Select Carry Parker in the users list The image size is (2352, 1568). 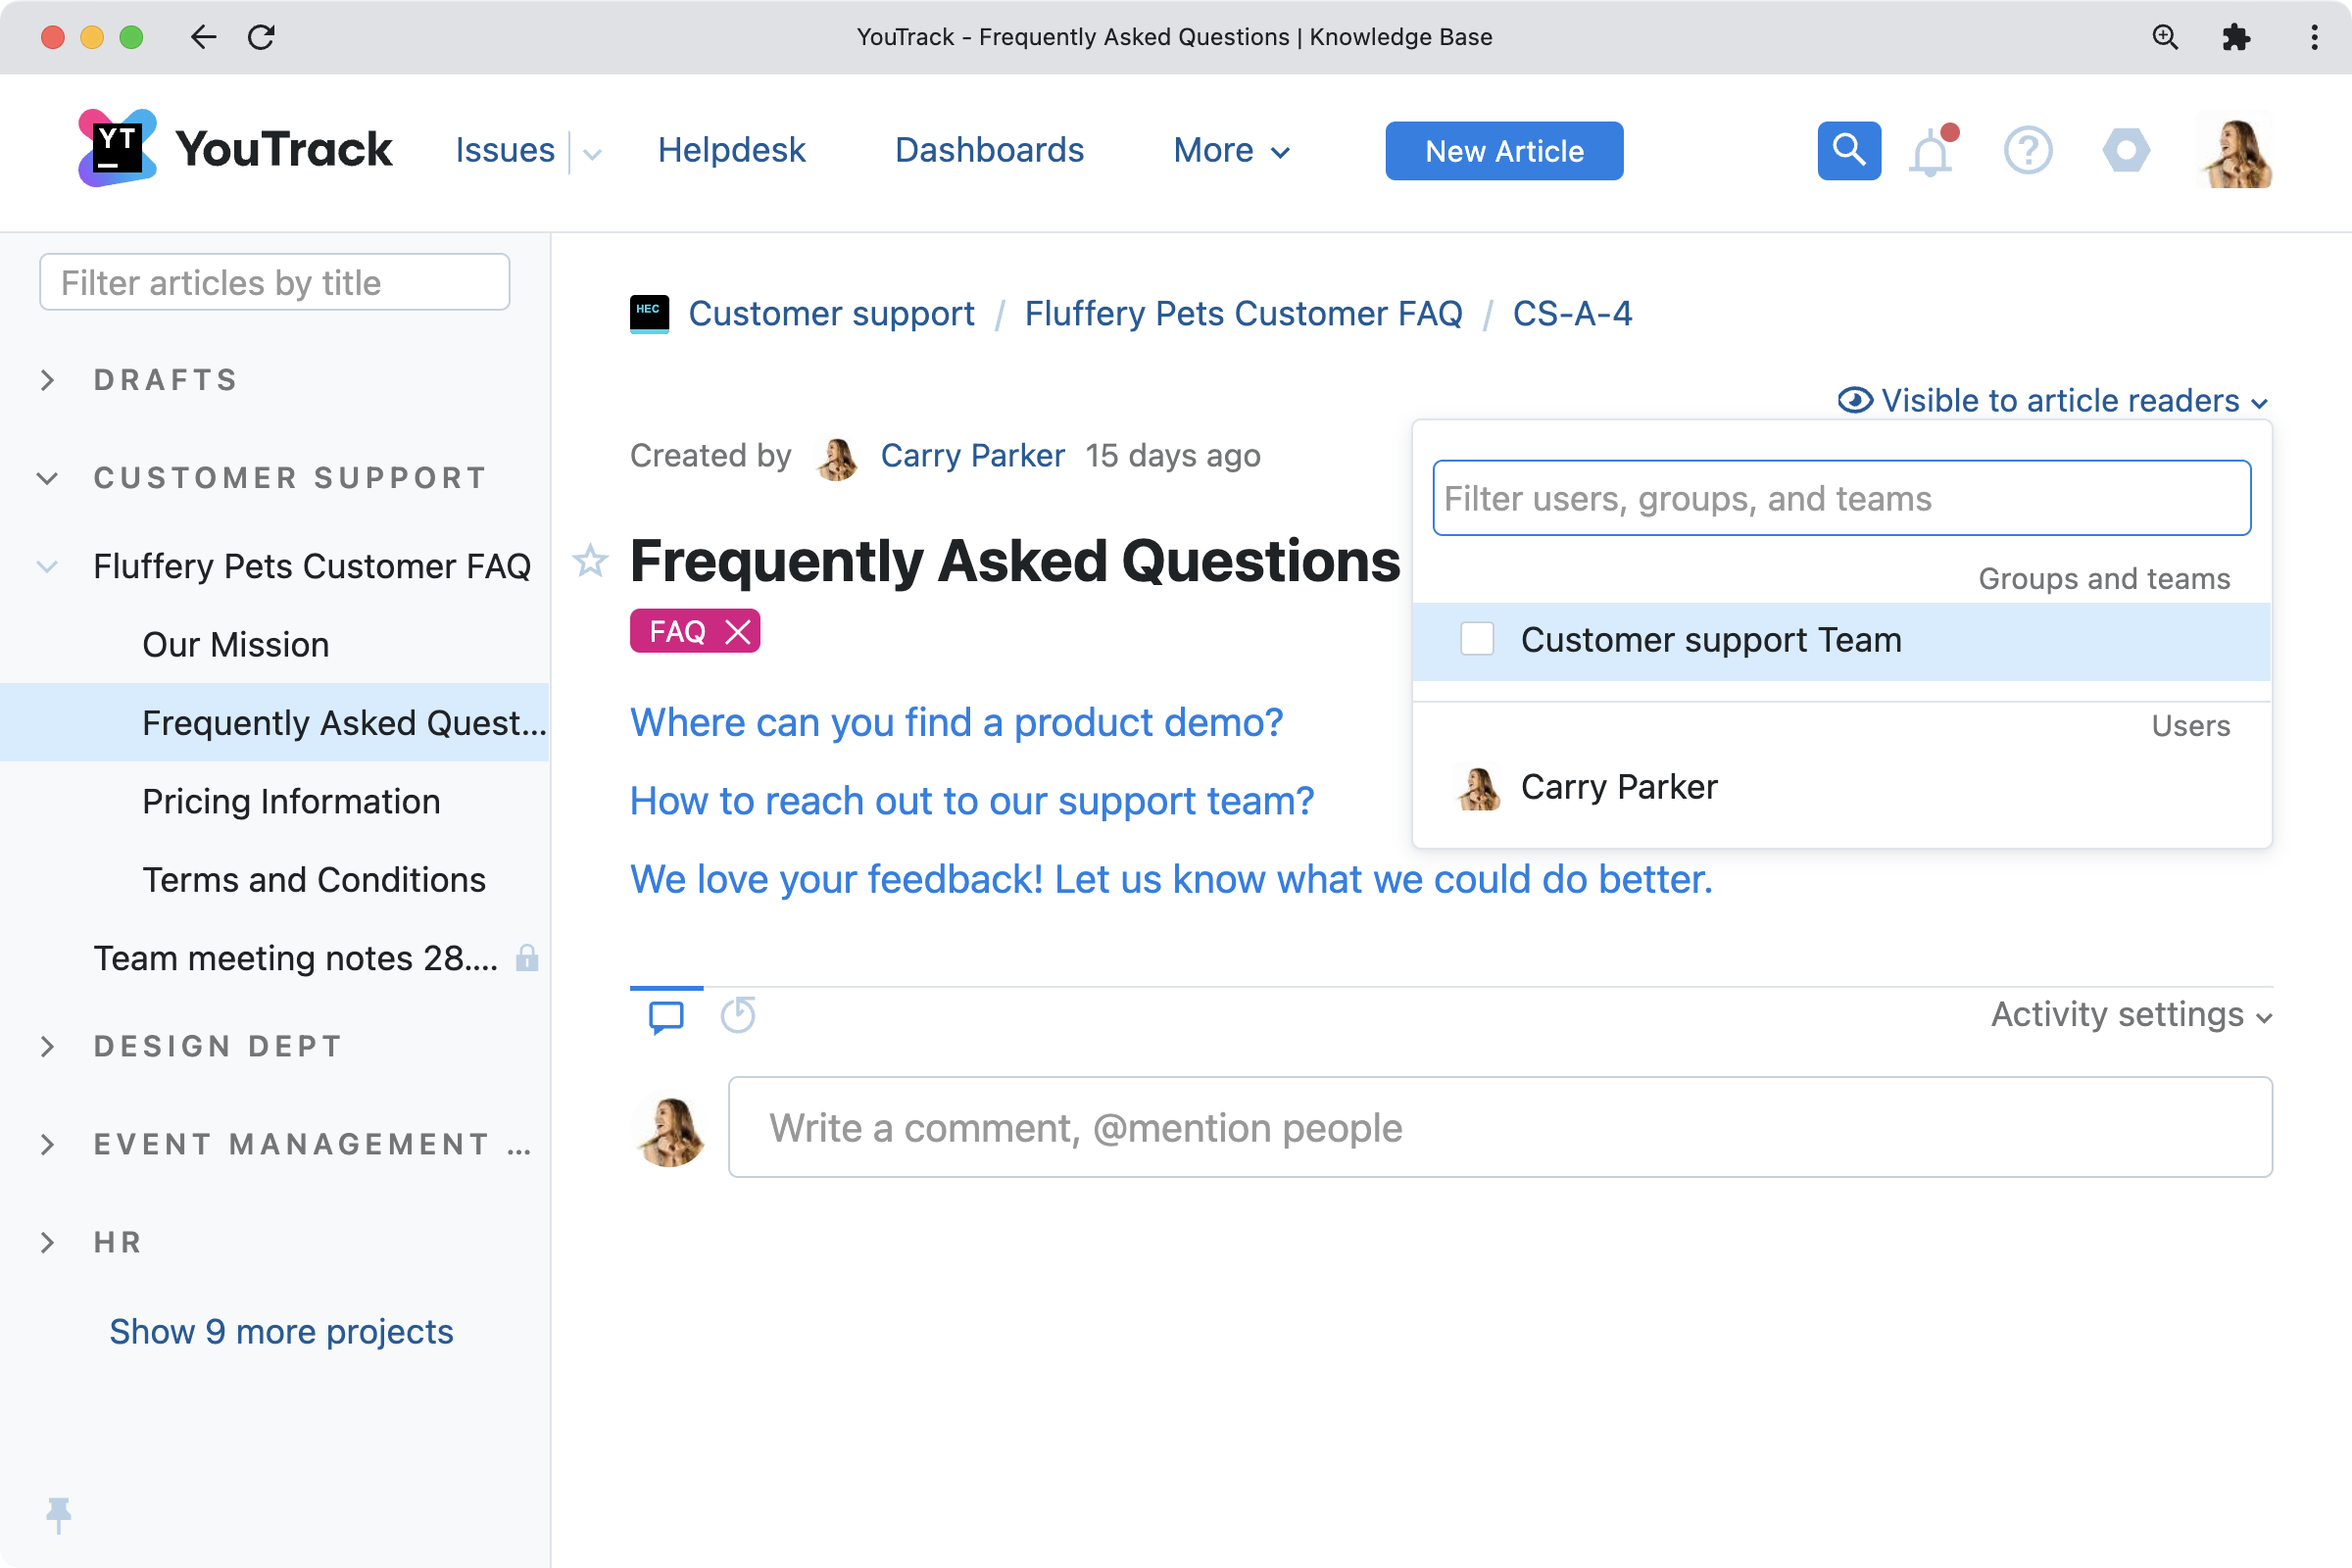1841,787
